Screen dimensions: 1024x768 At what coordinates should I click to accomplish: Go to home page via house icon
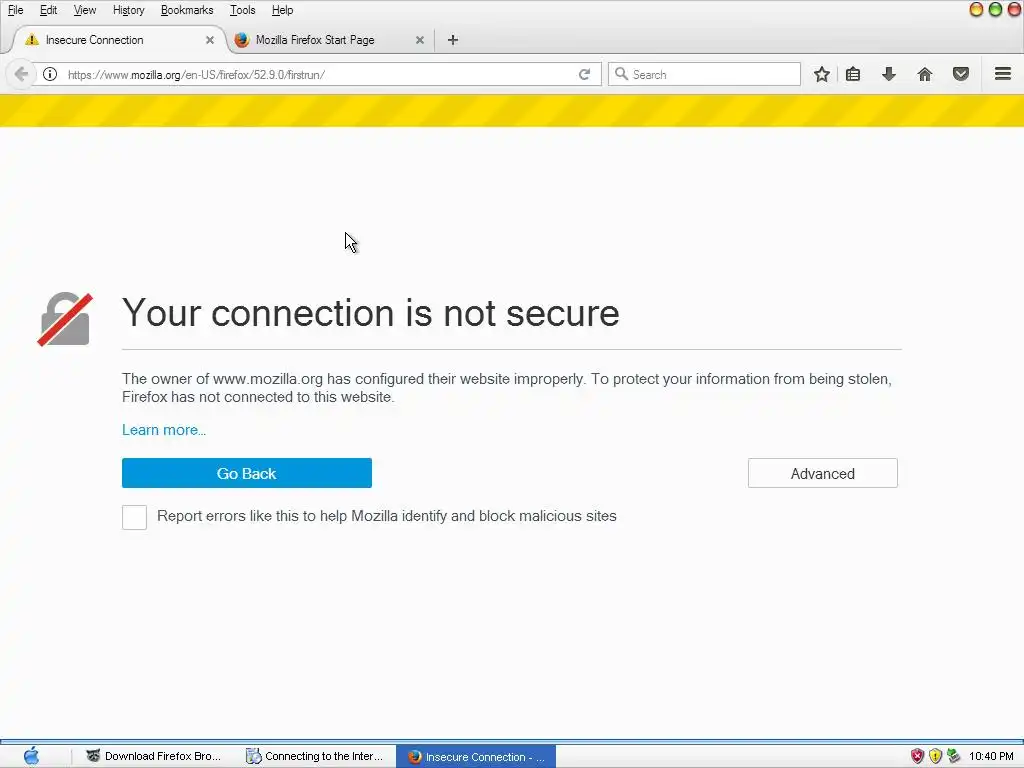click(x=925, y=74)
